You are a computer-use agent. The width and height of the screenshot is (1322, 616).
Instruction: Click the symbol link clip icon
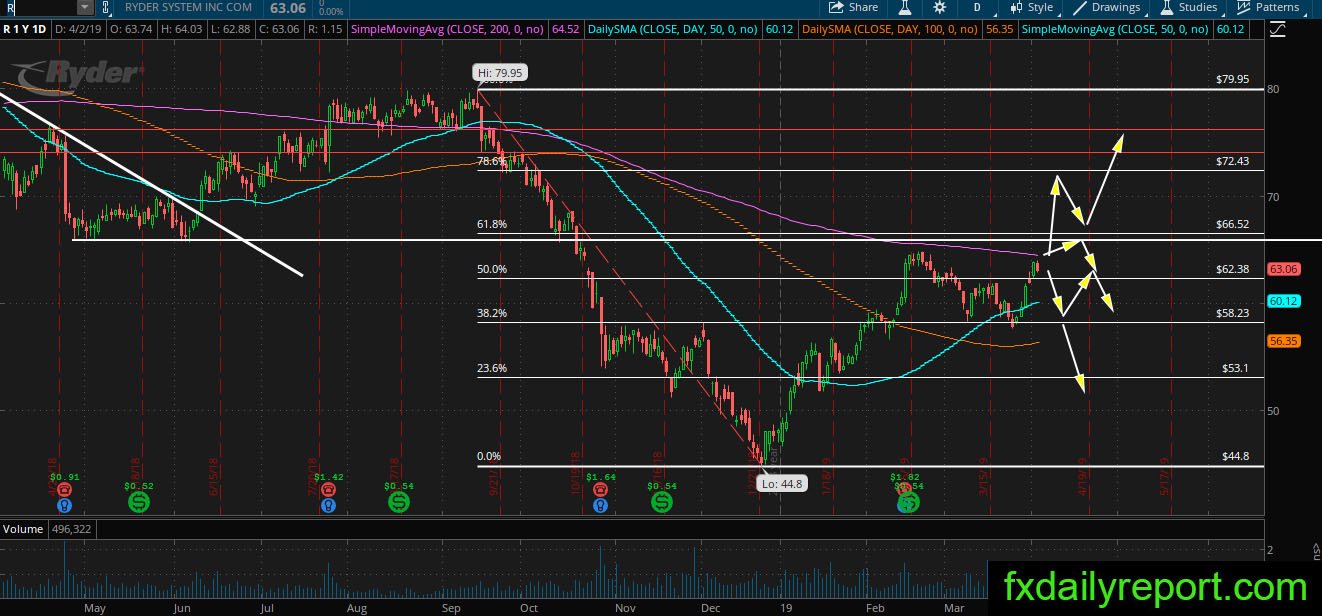(x=106, y=7)
